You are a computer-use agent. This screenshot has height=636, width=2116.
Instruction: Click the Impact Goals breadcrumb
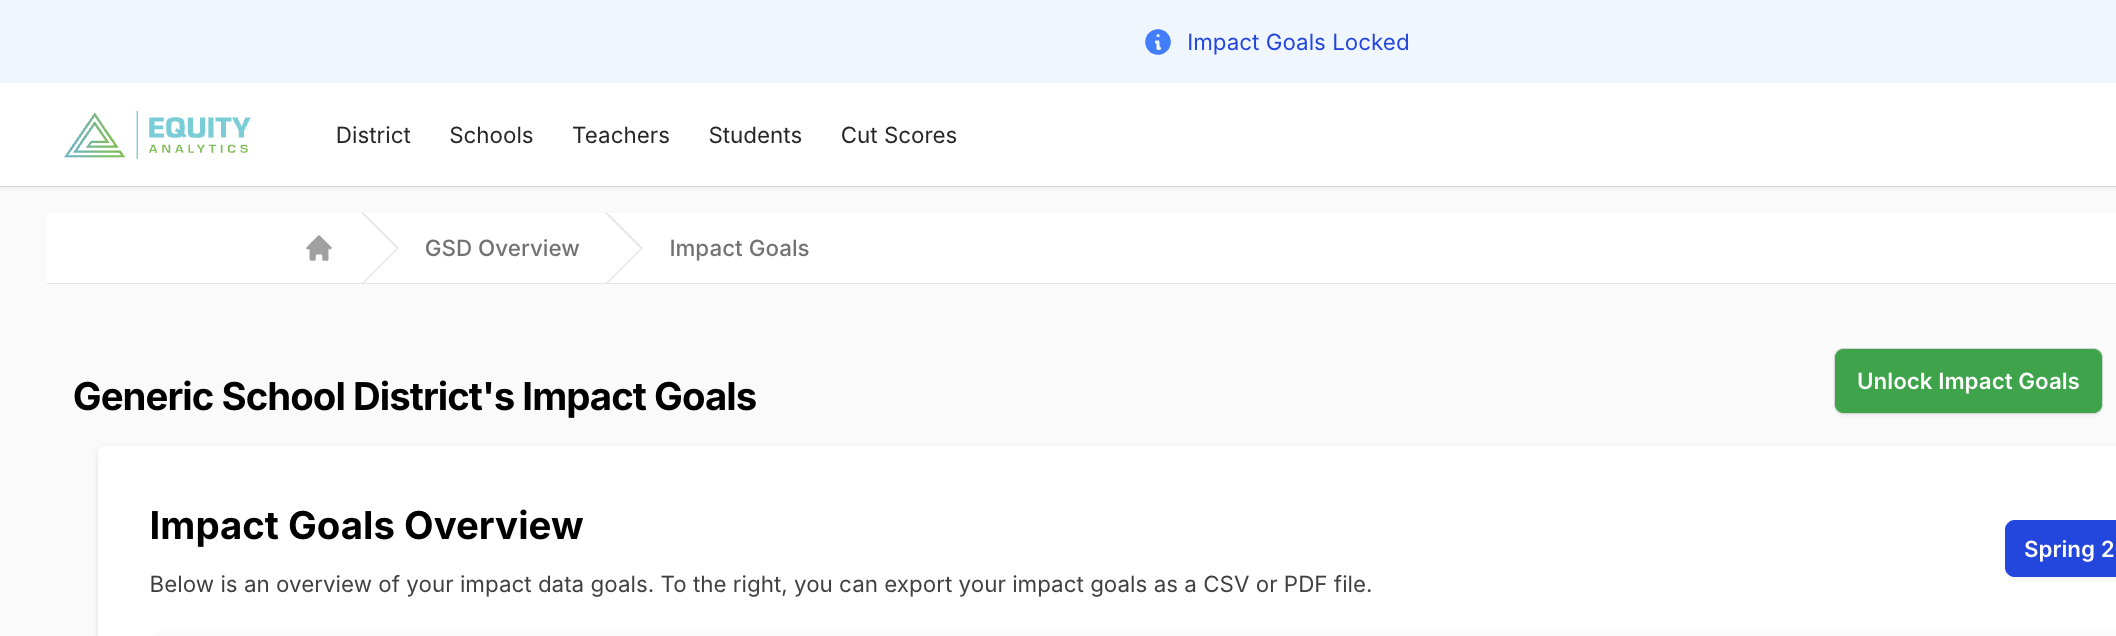tap(739, 248)
